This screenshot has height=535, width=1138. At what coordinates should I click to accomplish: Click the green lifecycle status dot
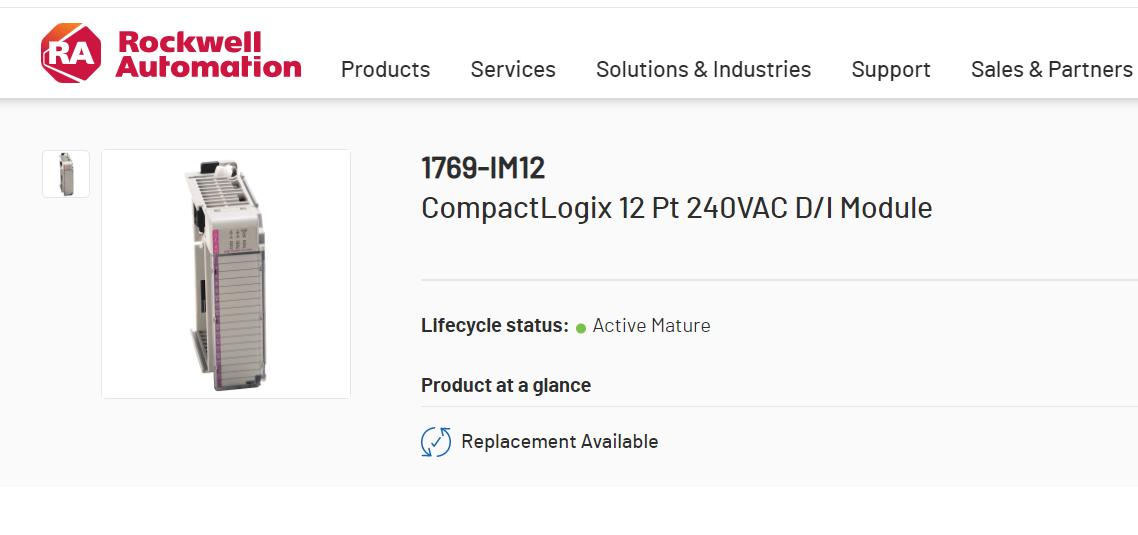pos(581,327)
